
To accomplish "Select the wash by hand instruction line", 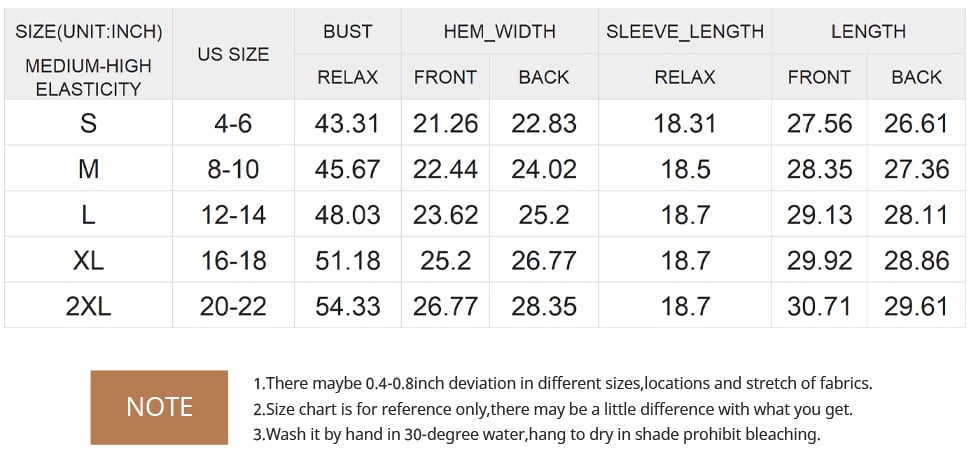I will (x=536, y=434).
